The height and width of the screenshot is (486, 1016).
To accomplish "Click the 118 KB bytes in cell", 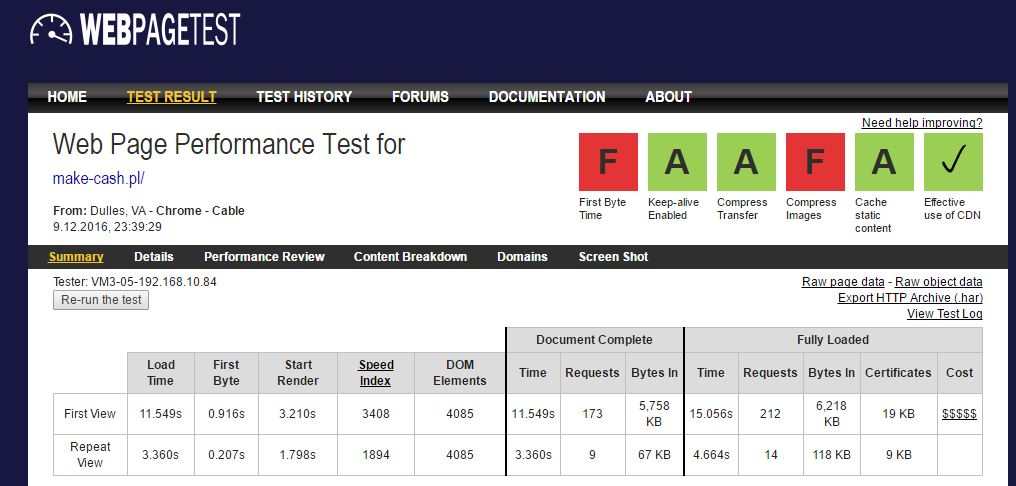I will (831, 455).
